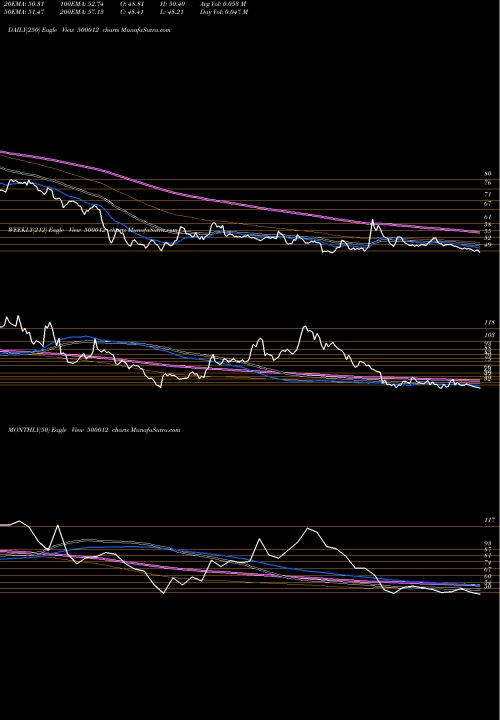Click the 117 price level on monthly chart
Image resolution: width=500 pixels, height=720 pixels.
489,520
